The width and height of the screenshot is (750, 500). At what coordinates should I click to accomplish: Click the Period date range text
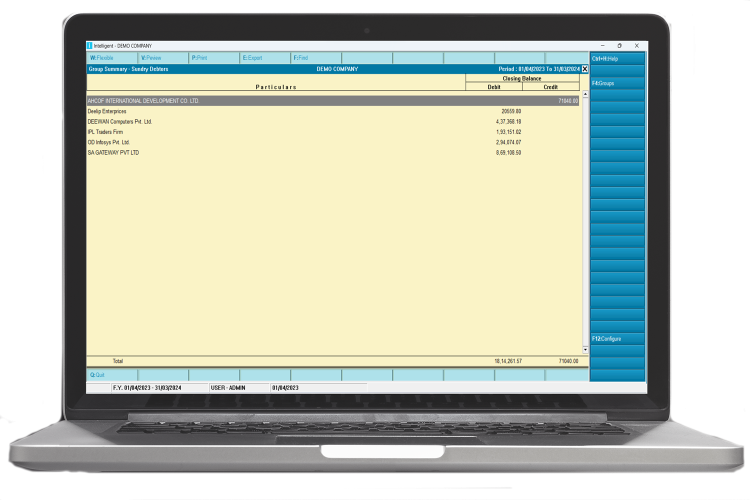(539, 69)
